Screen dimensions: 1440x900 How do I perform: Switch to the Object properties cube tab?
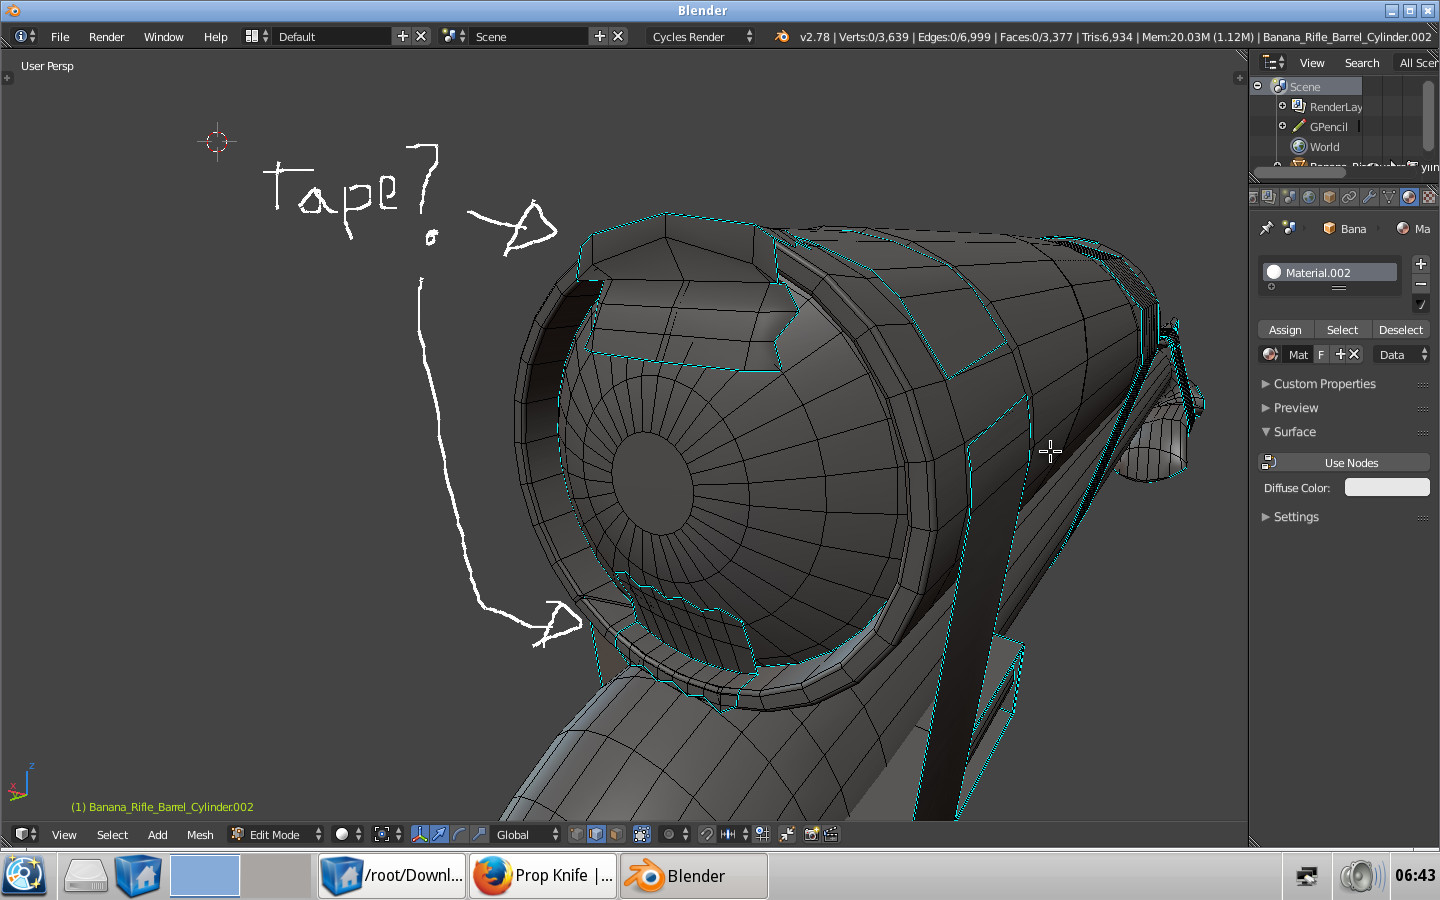pos(1329,197)
